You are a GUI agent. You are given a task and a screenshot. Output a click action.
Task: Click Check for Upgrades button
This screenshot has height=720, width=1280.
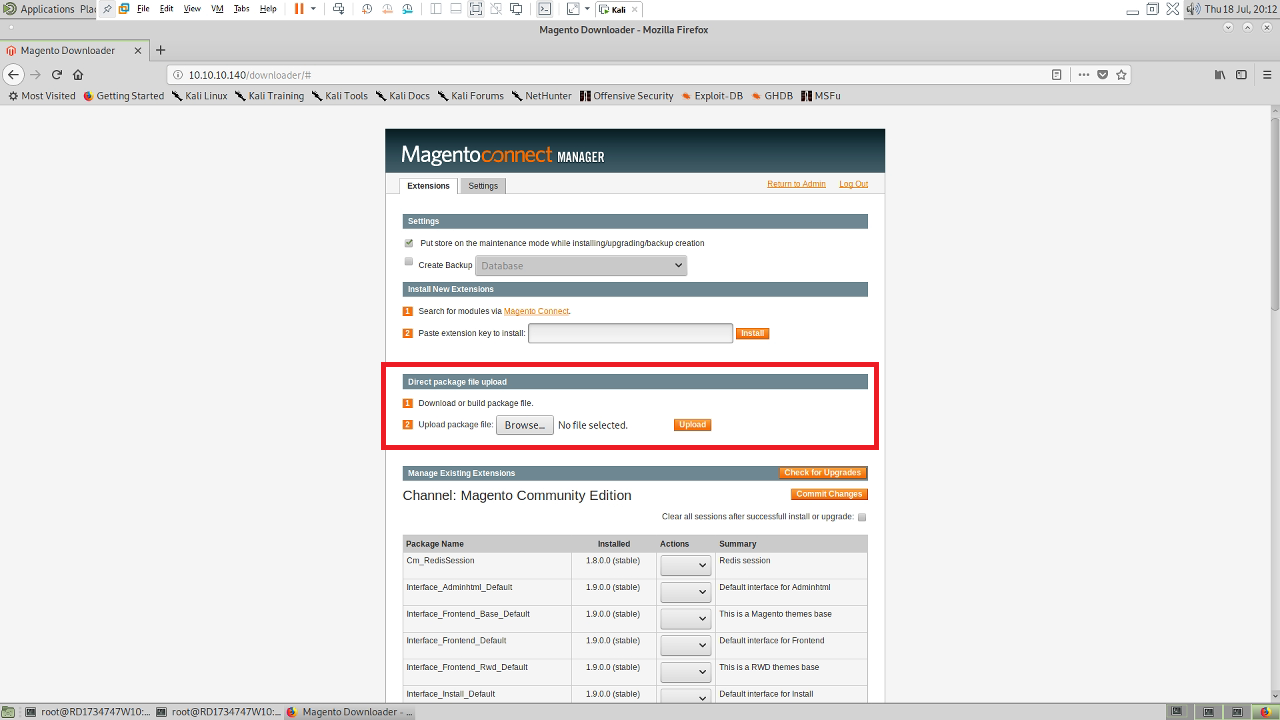(822, 473)
